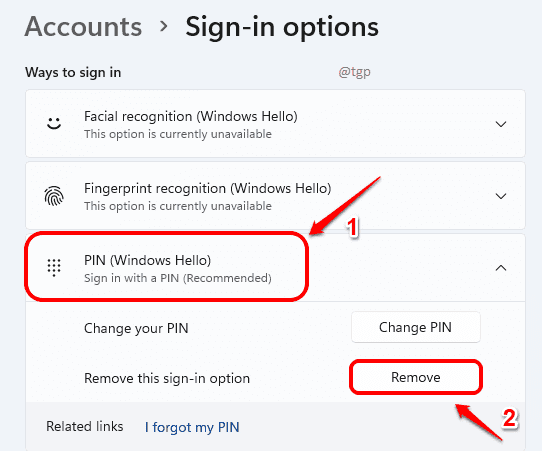
Task: Select the Facial recognition (Windows Hello) title
Action: [x=191, y=116]
